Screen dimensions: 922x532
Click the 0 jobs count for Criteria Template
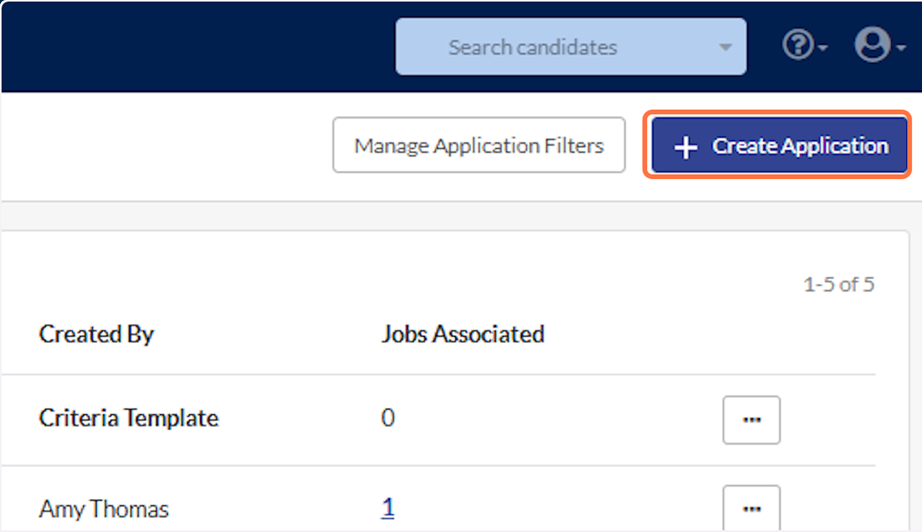click(x=388, y=418)
